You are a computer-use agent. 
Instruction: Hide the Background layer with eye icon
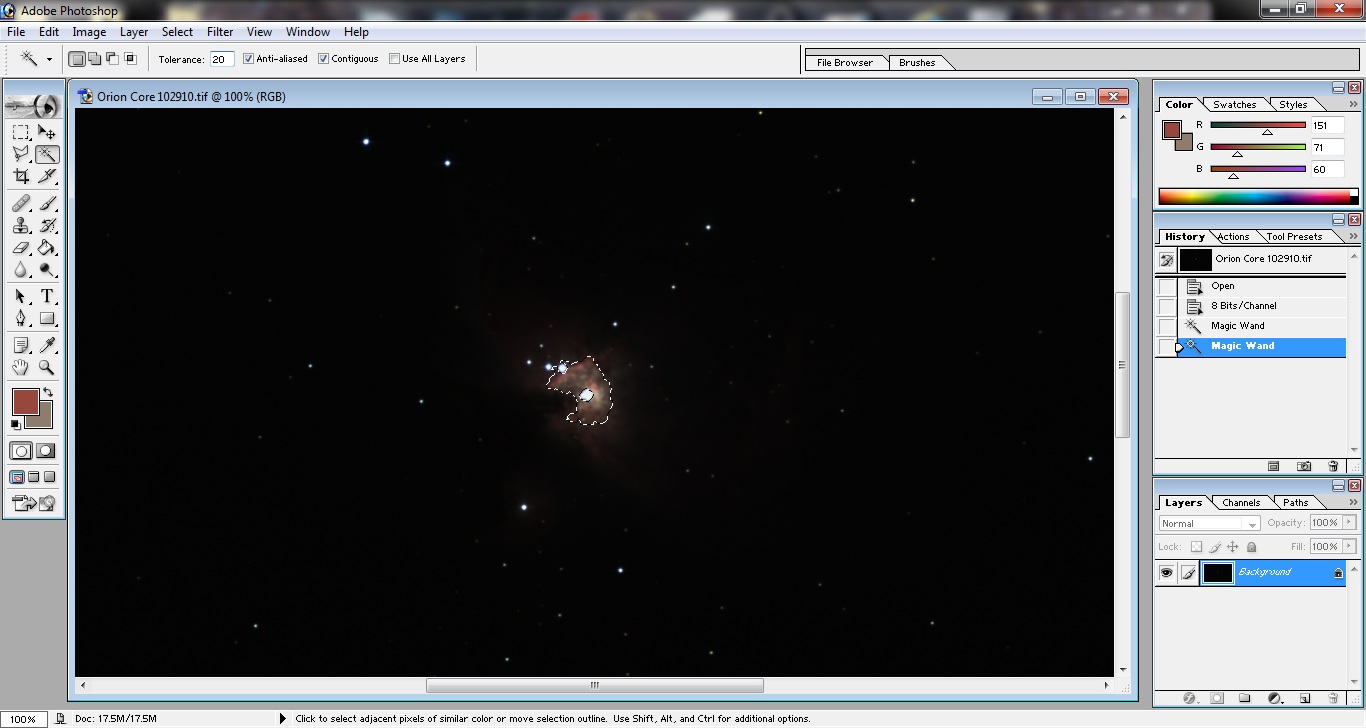(x=1166, y=573)
